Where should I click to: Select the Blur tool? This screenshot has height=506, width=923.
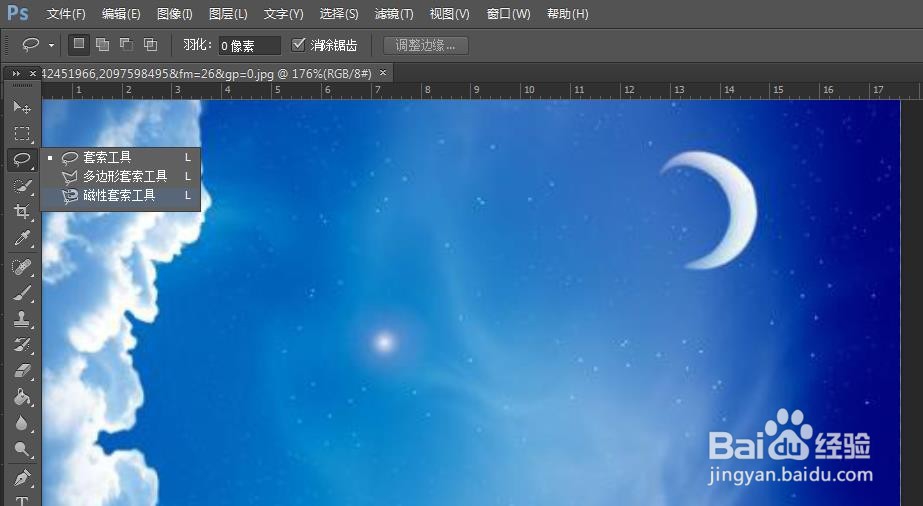[x=22, y=424]
